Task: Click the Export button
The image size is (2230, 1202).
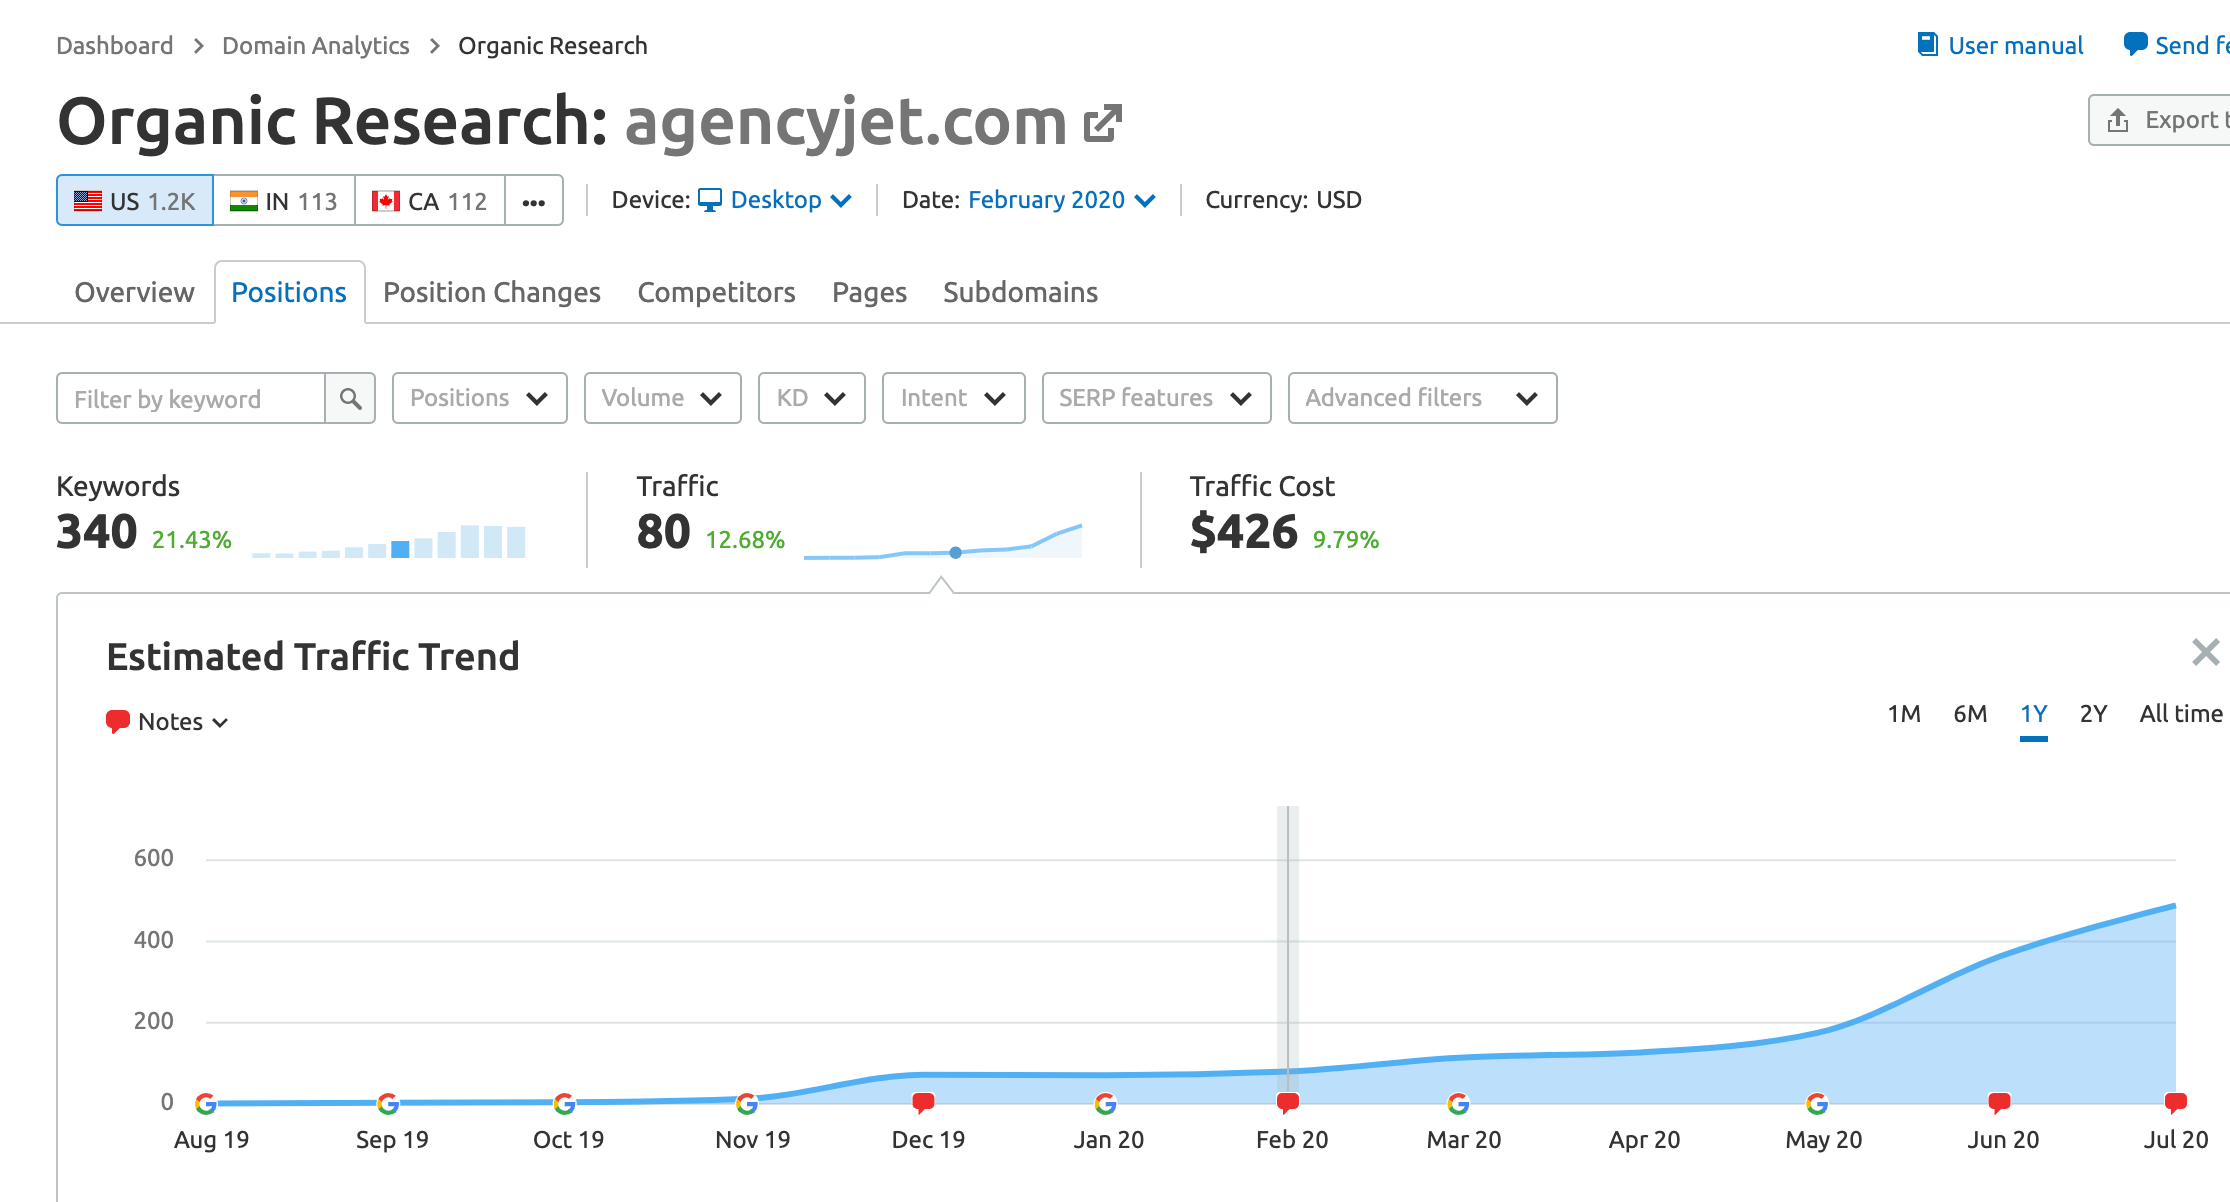Action: point(2160,120)
